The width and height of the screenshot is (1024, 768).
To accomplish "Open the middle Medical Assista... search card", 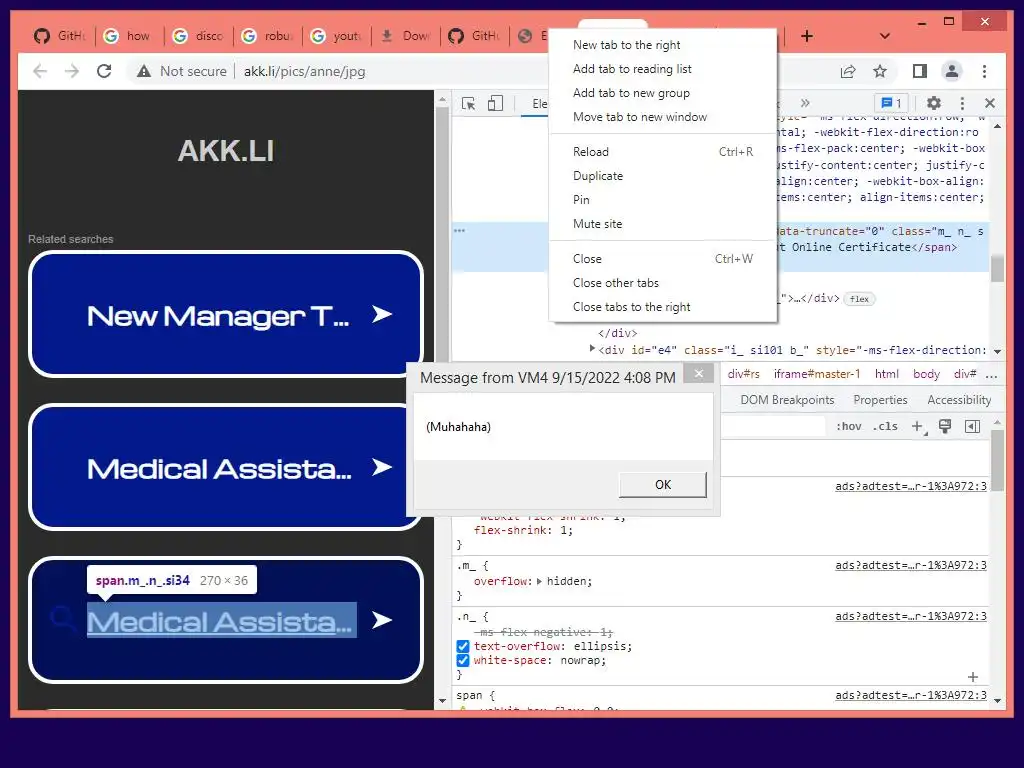I will 226,467.
